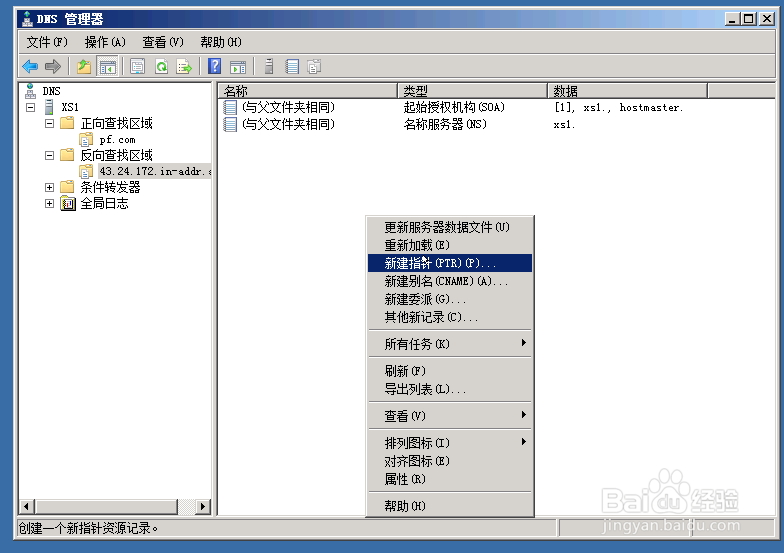Open 所有任务(K) submenu
This screenshot has height=553, width=784.
(x=450, y=344)
